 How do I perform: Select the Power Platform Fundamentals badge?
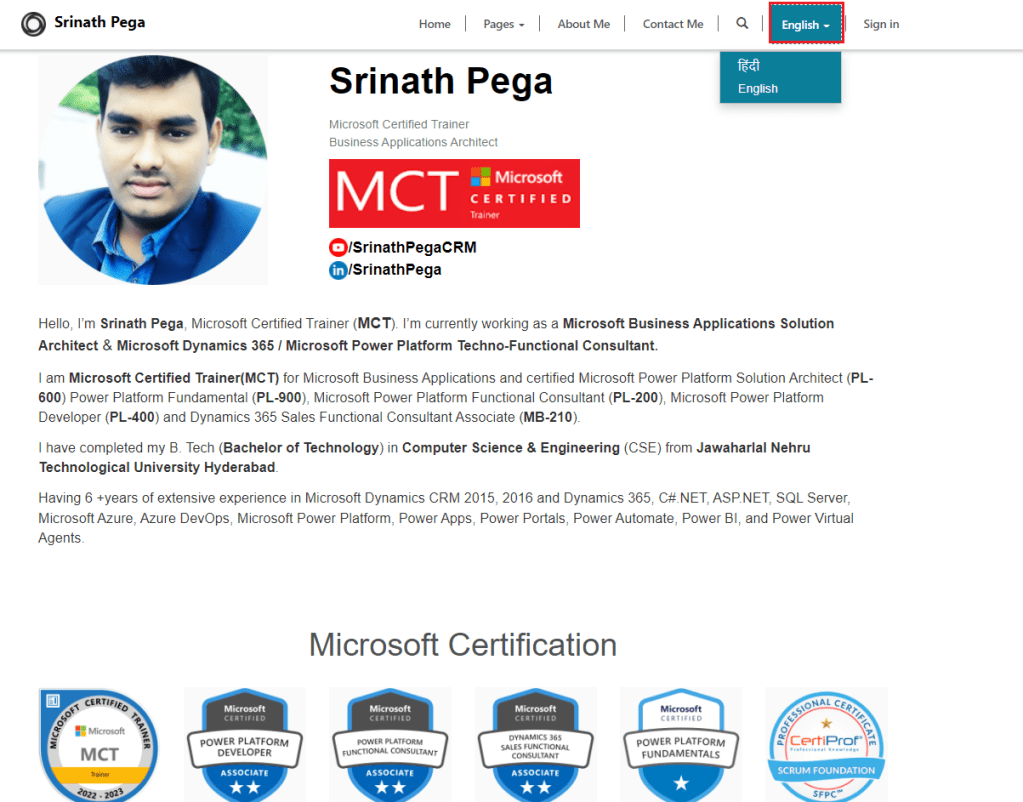pos(681,745)
